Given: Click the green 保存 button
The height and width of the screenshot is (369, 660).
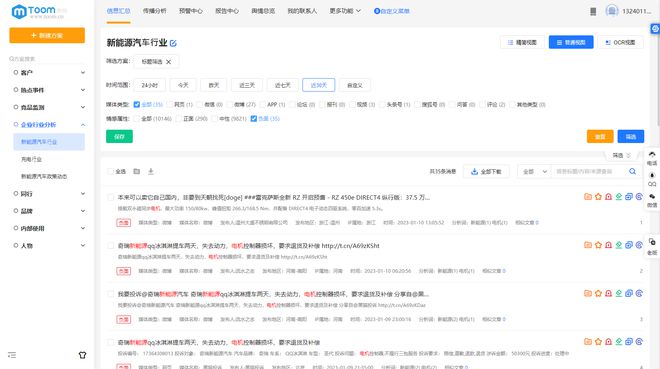Looking at the screenshot, I should [x=119, y=136].
